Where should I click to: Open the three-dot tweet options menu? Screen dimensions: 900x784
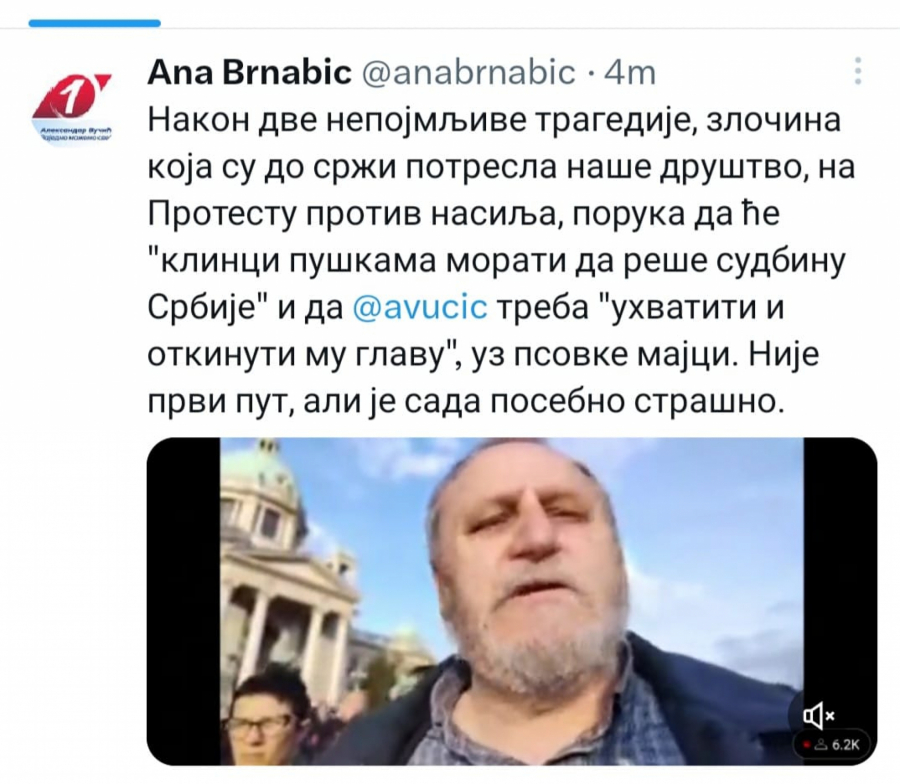[x=858, y=71]
